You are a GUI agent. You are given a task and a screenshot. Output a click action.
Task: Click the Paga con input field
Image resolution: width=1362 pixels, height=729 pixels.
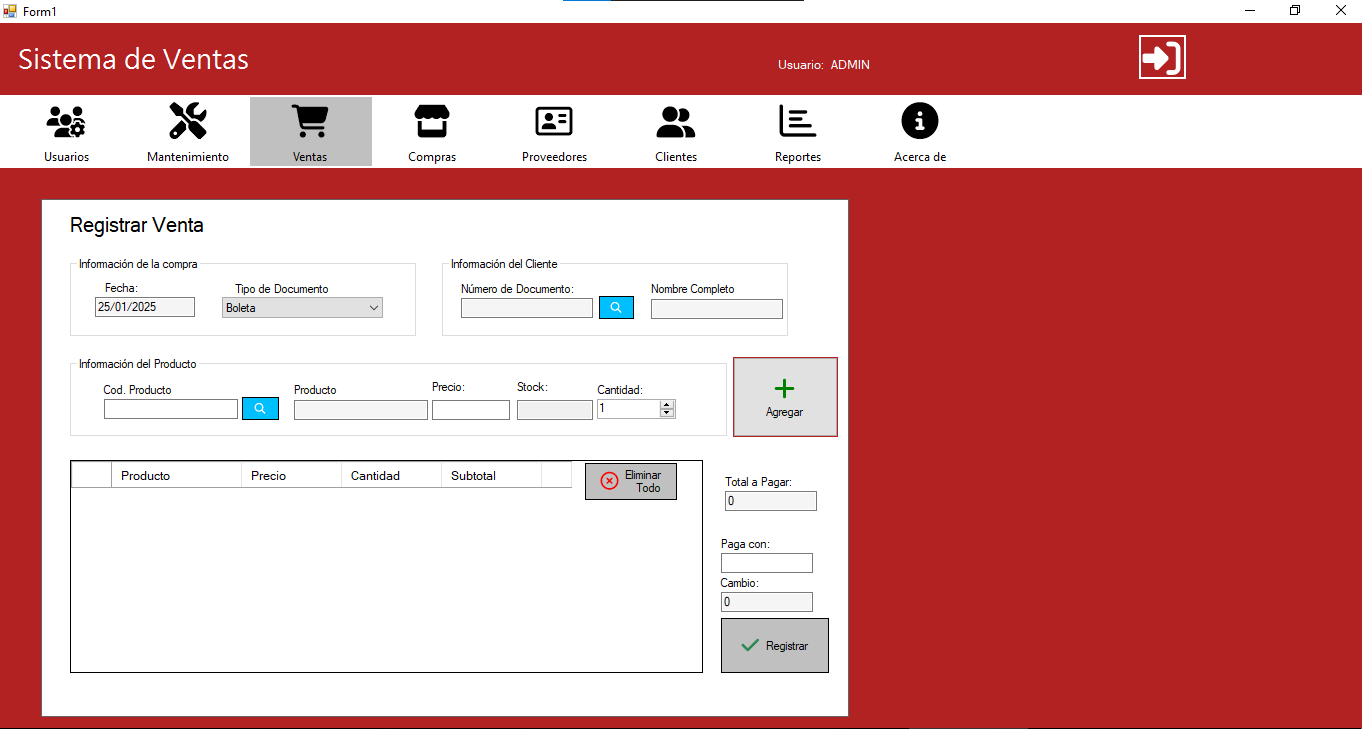point(767,563)
